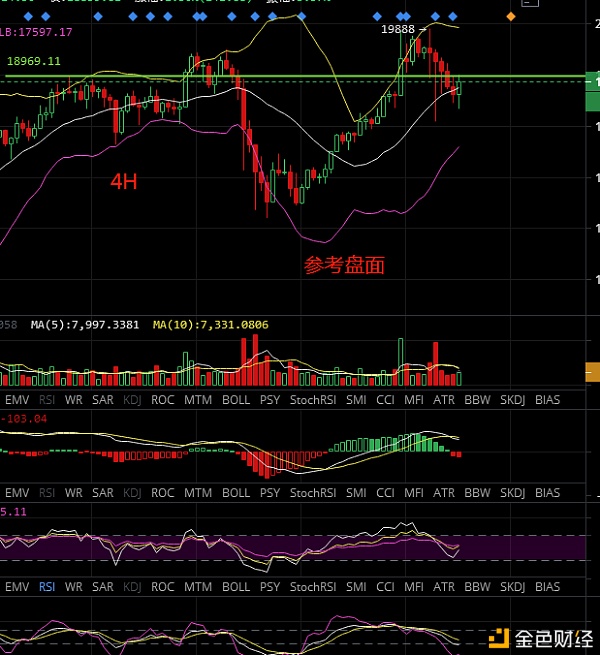Viewport: 600px width, 655px height.
Task: Choose MFI tab beneath the MACD histogram
Action: tap(414, 493)
